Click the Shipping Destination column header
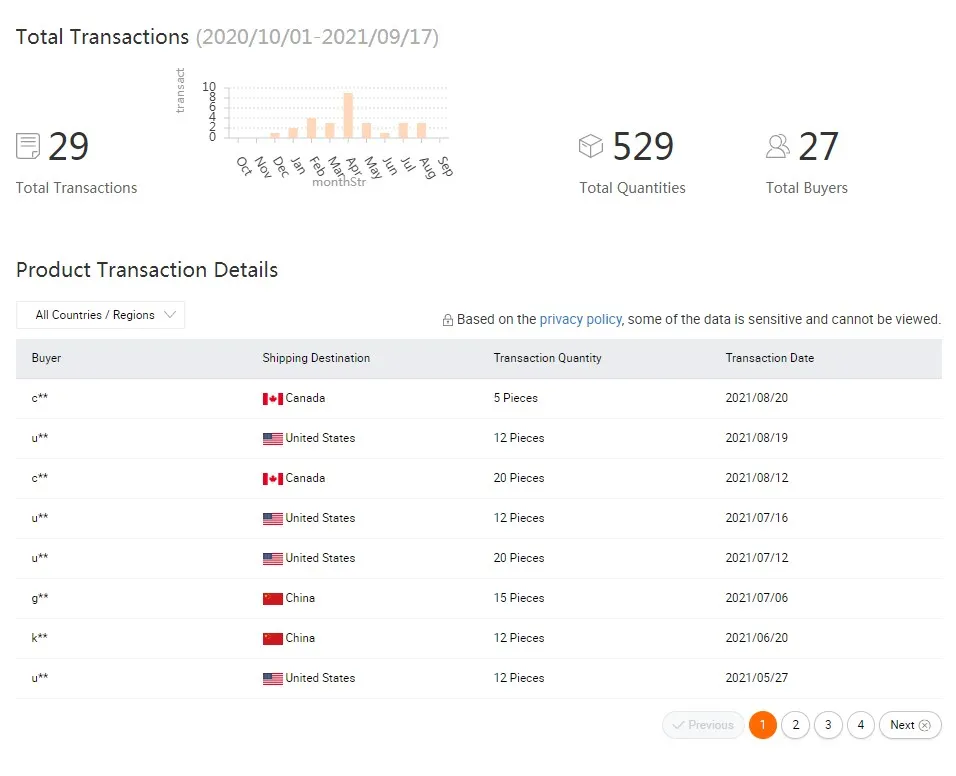Image resolution: width=956 pixels, height=776 pixels. [x=316, y=358]
